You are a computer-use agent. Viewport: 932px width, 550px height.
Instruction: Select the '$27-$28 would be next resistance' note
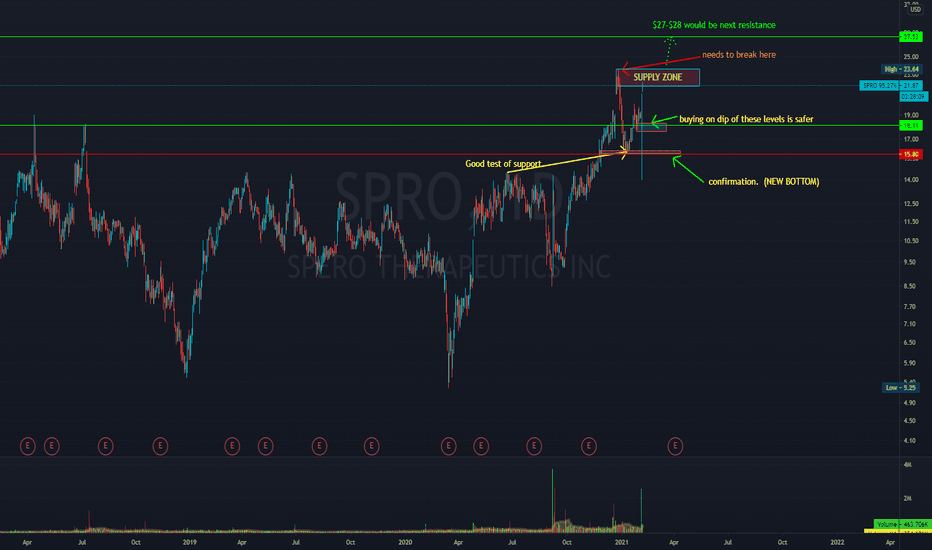714,25
